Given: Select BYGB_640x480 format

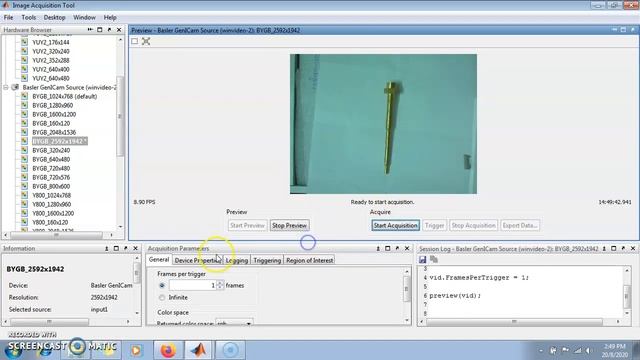Looking at the screenshot, I should (x=51, y=159).
